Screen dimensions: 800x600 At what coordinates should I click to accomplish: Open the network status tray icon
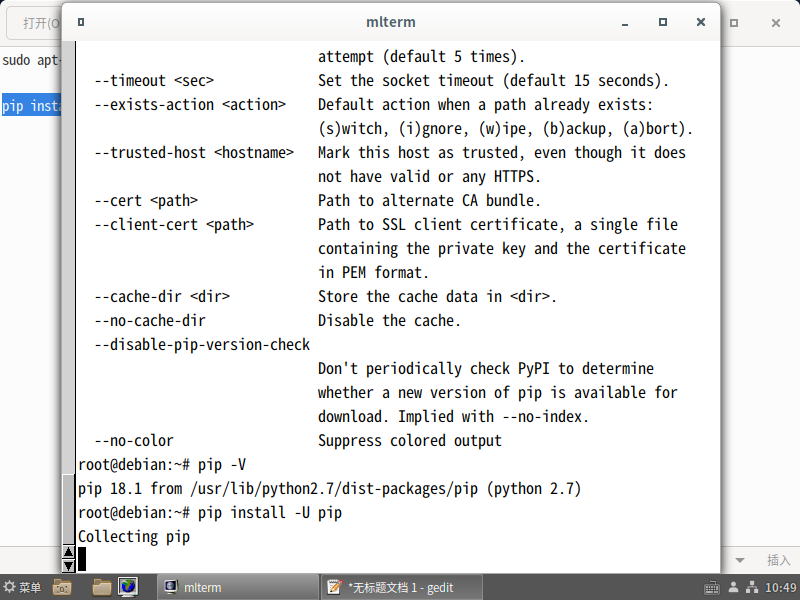tap(751, 587)
